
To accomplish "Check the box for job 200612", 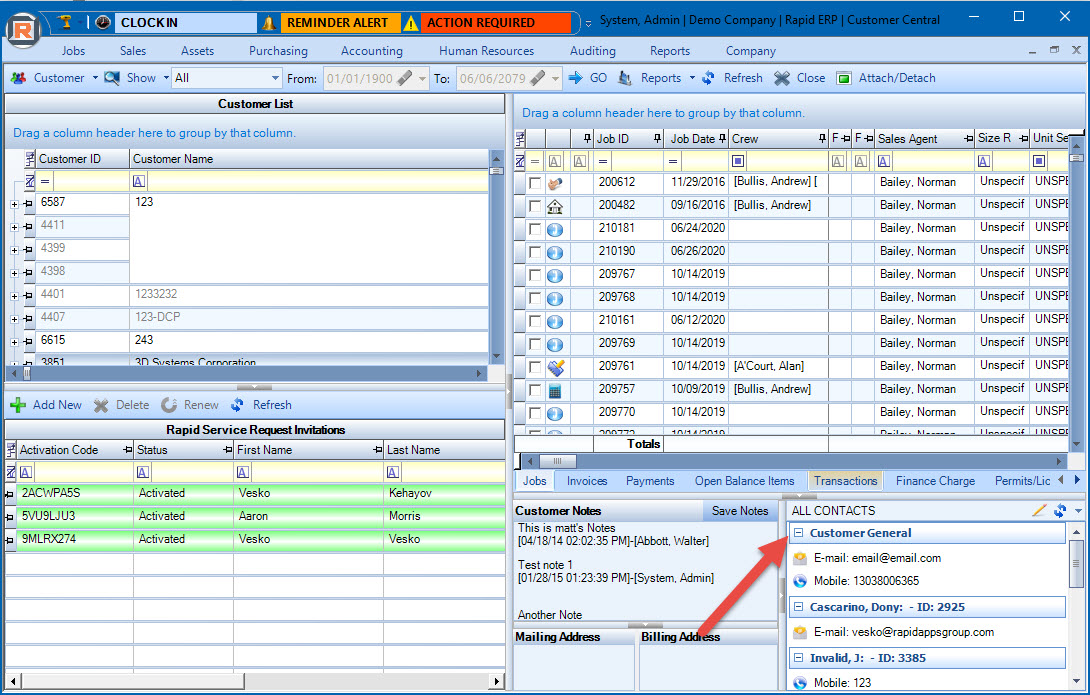I will coord(535,183).
